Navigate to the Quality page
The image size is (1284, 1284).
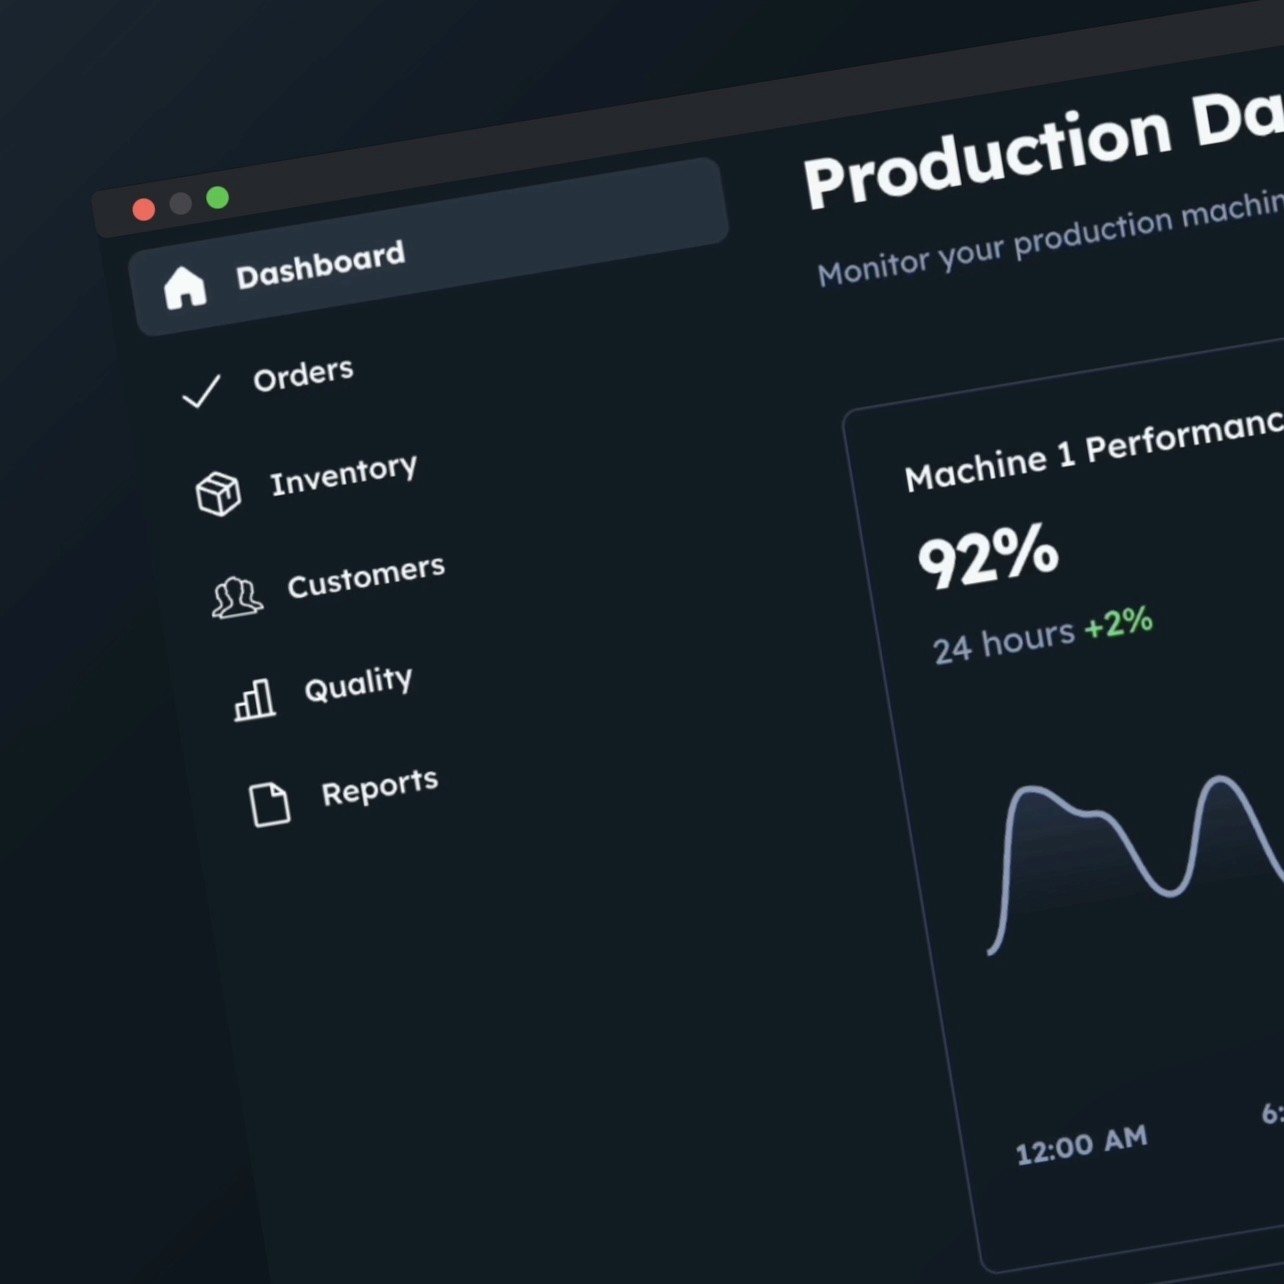358,684
